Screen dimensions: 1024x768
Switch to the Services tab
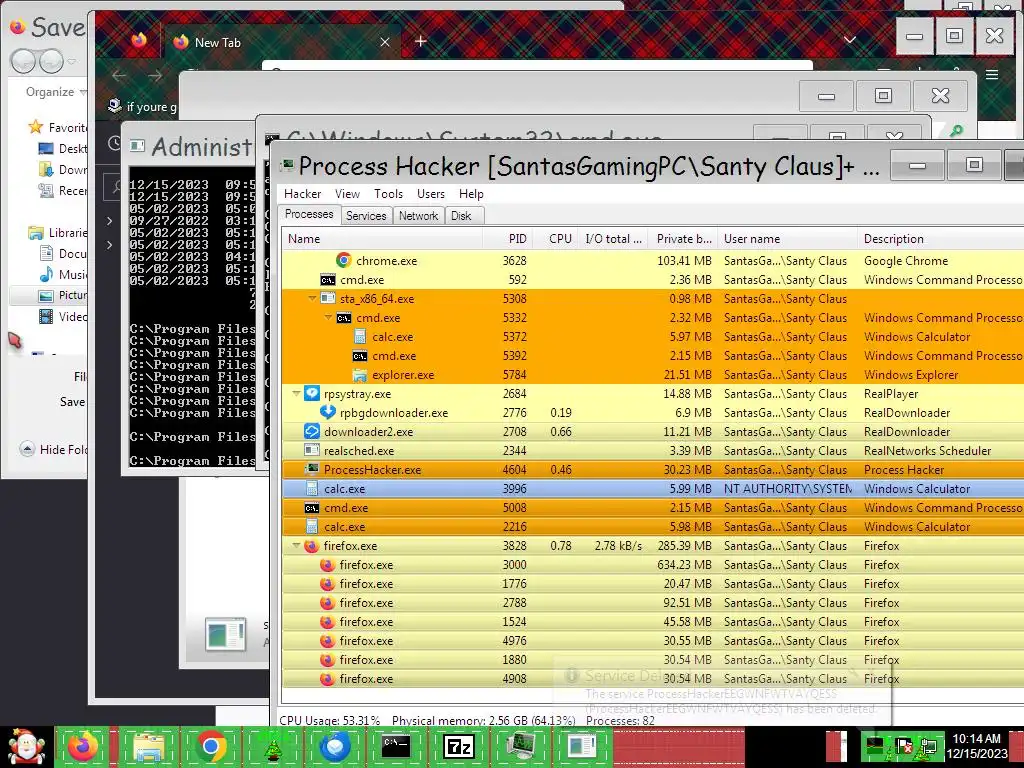click(366, 216)
